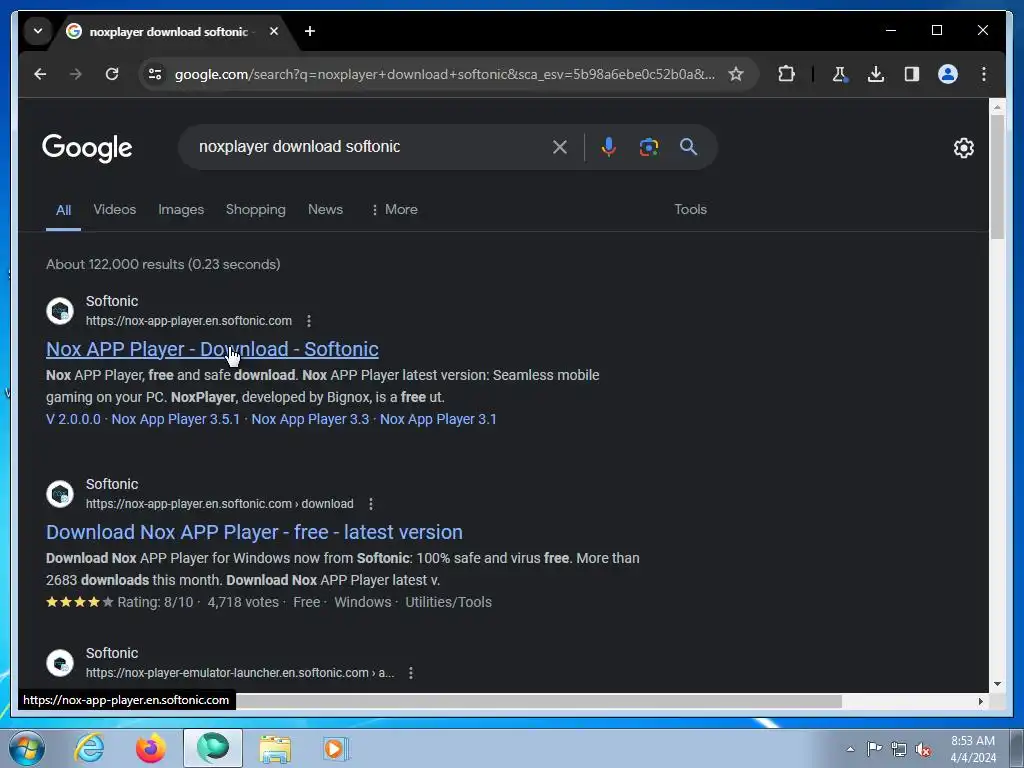Screen dimensions: 1024x768
Task: Reload the current page
Action: [x=112, y=74]
